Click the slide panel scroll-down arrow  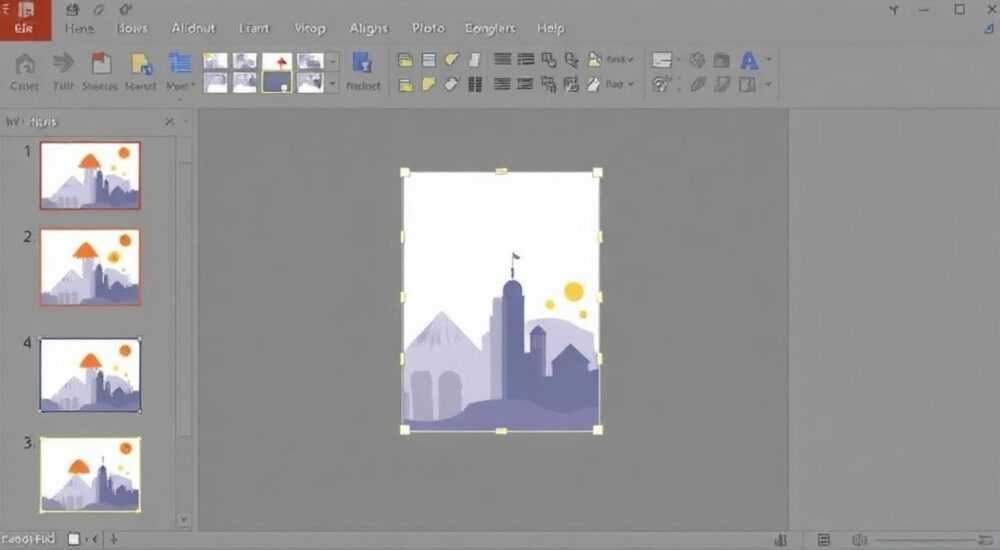pos(184,520)
